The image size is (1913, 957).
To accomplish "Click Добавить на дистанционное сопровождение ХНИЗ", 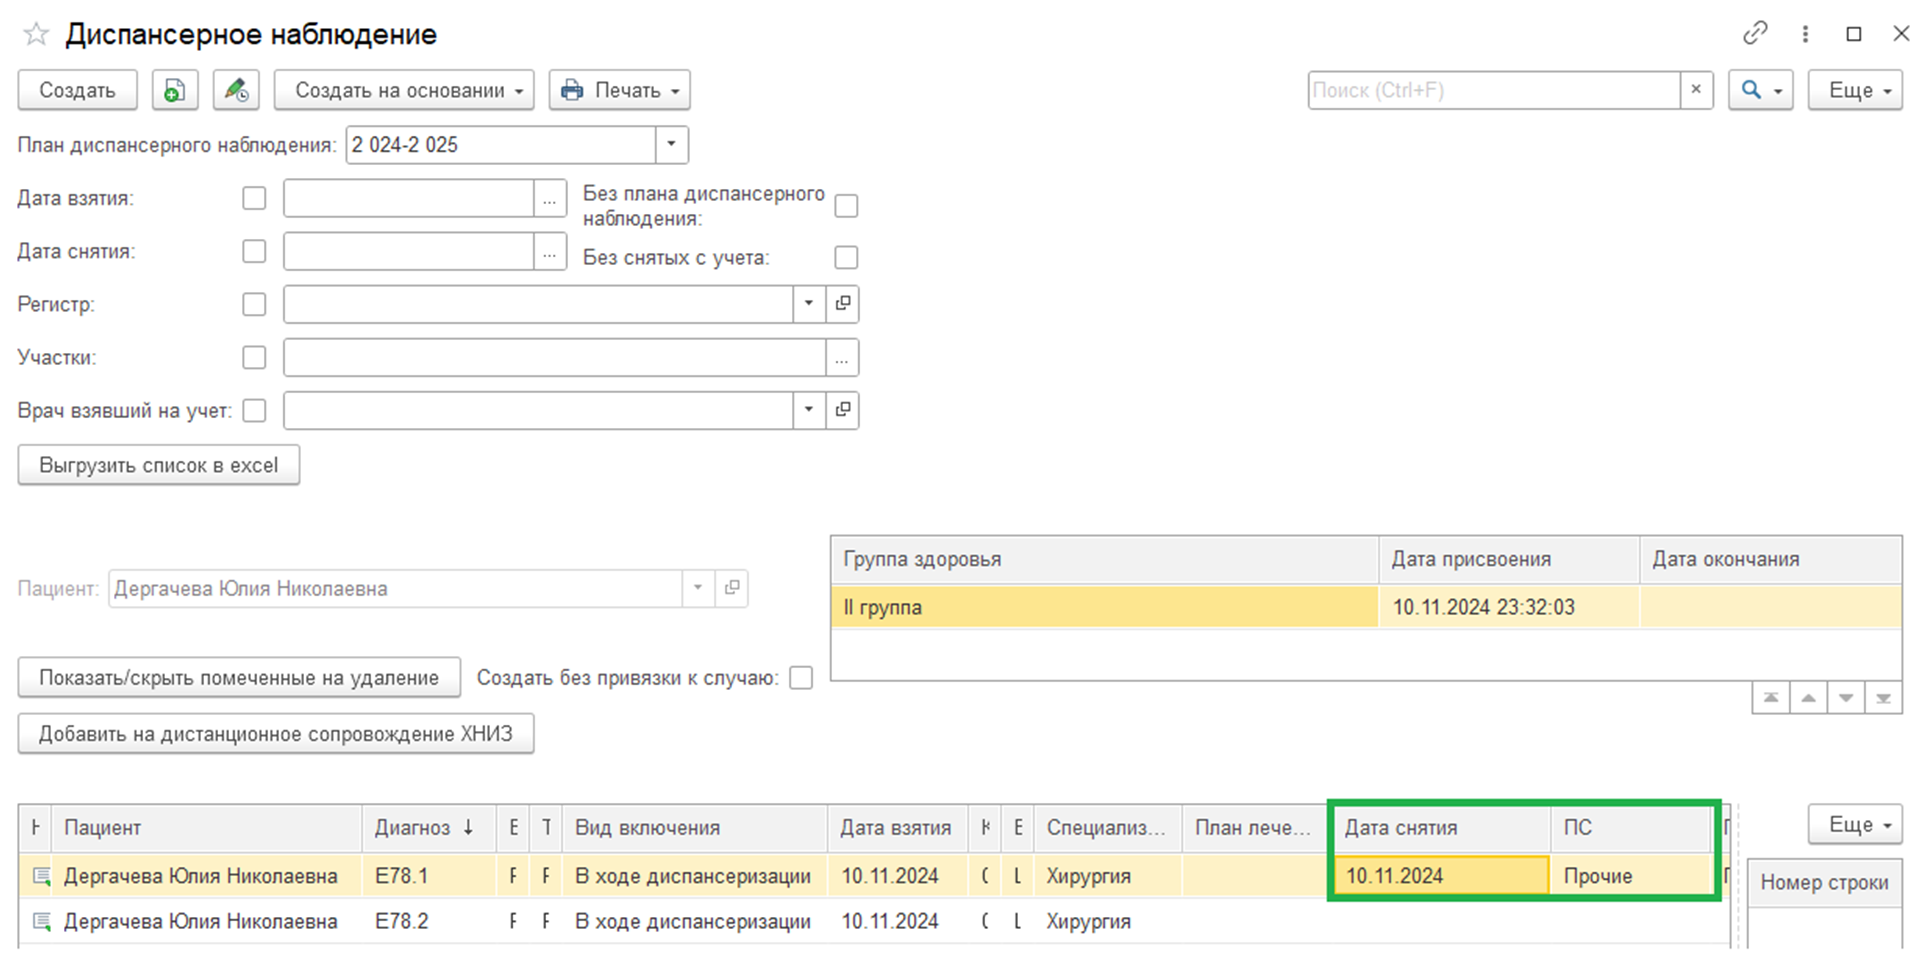I will 275,734.
